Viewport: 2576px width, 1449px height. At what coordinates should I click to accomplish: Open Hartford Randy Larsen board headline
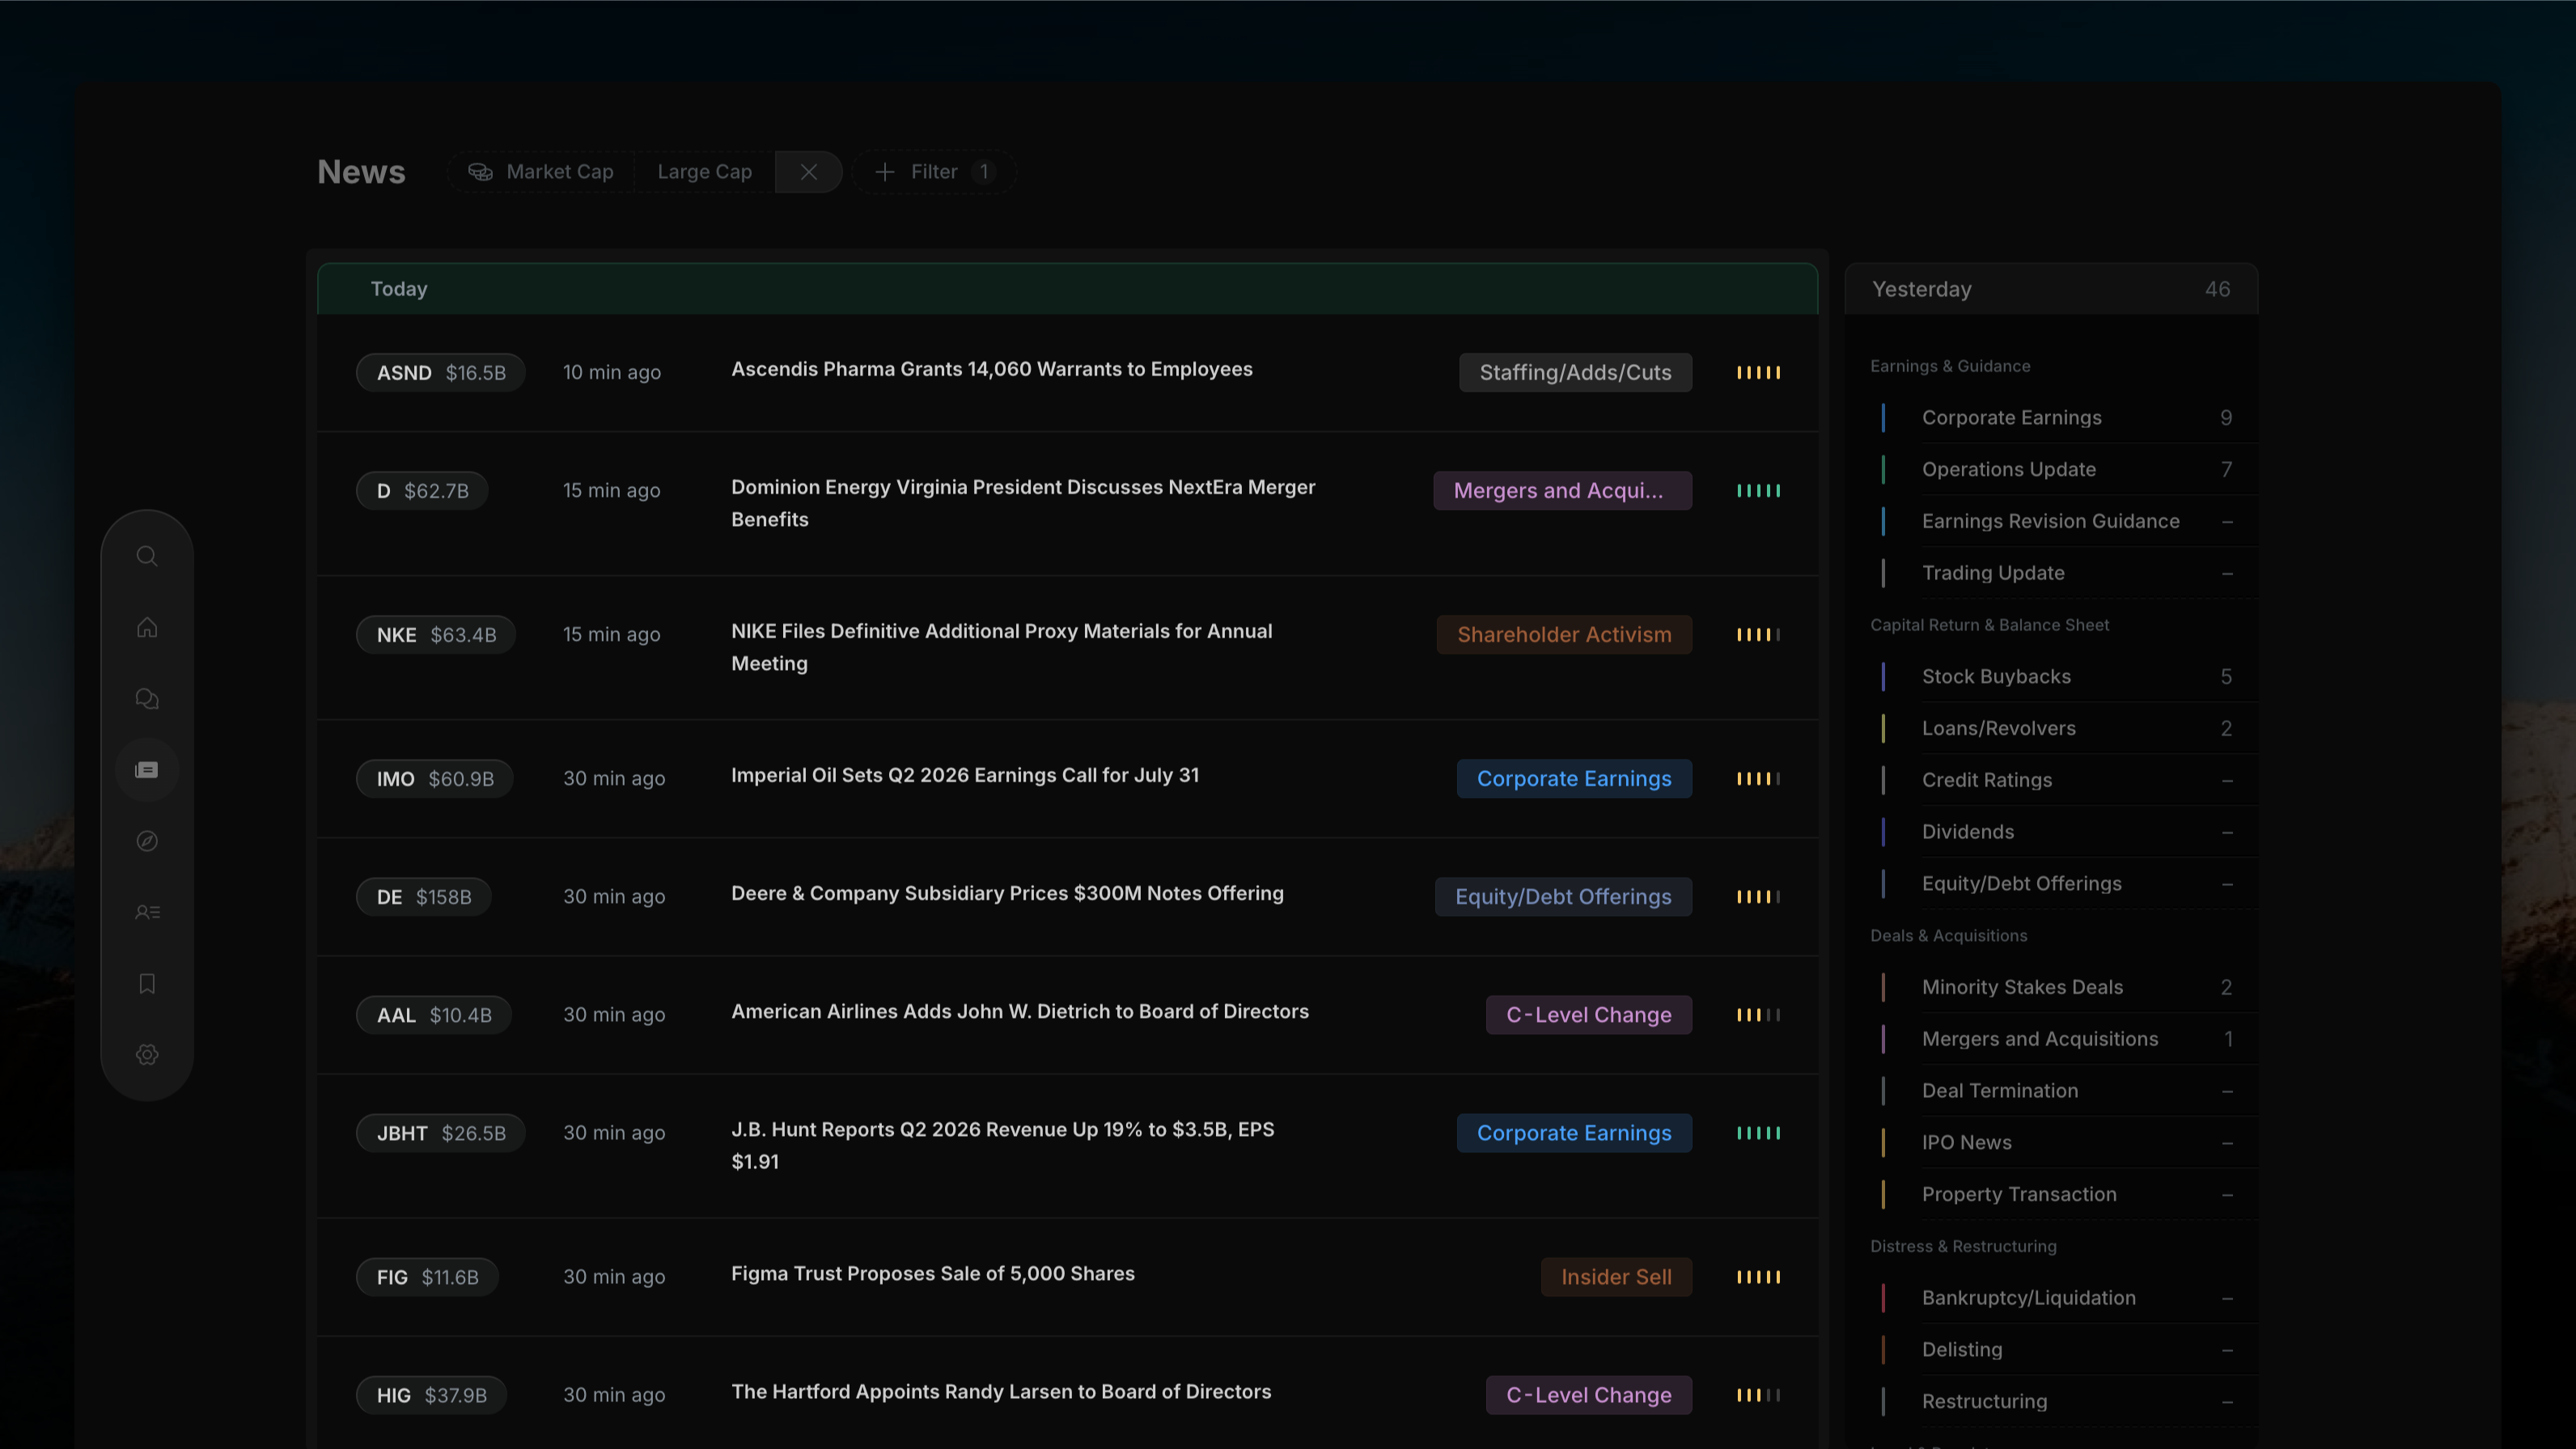[x=1001, y=1391]
